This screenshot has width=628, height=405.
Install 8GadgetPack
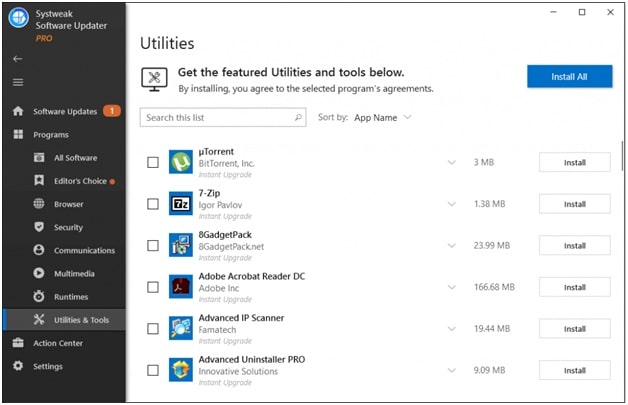[x=574, y=246]
